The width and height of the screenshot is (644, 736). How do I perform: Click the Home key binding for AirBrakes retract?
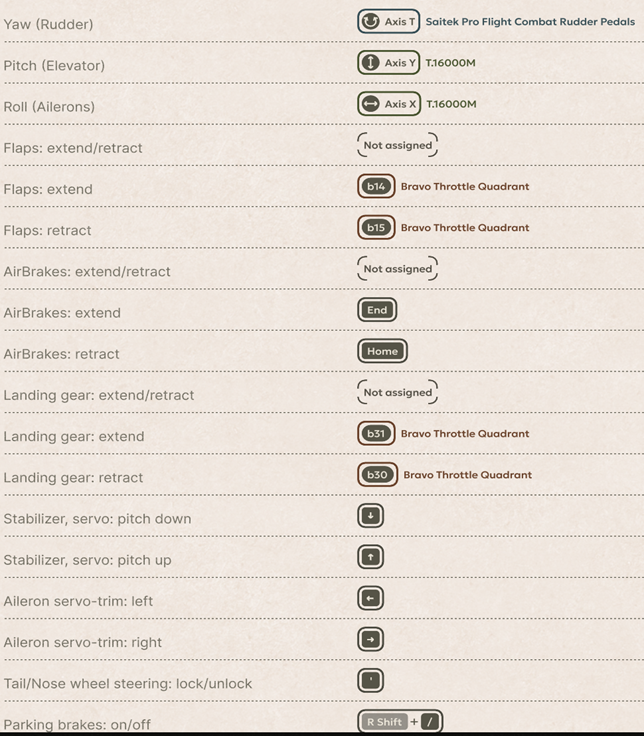(382, 351)
